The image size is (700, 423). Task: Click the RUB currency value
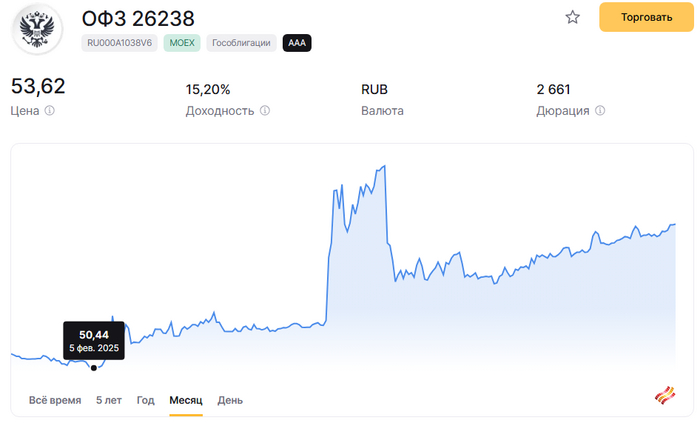coord(374,90)
